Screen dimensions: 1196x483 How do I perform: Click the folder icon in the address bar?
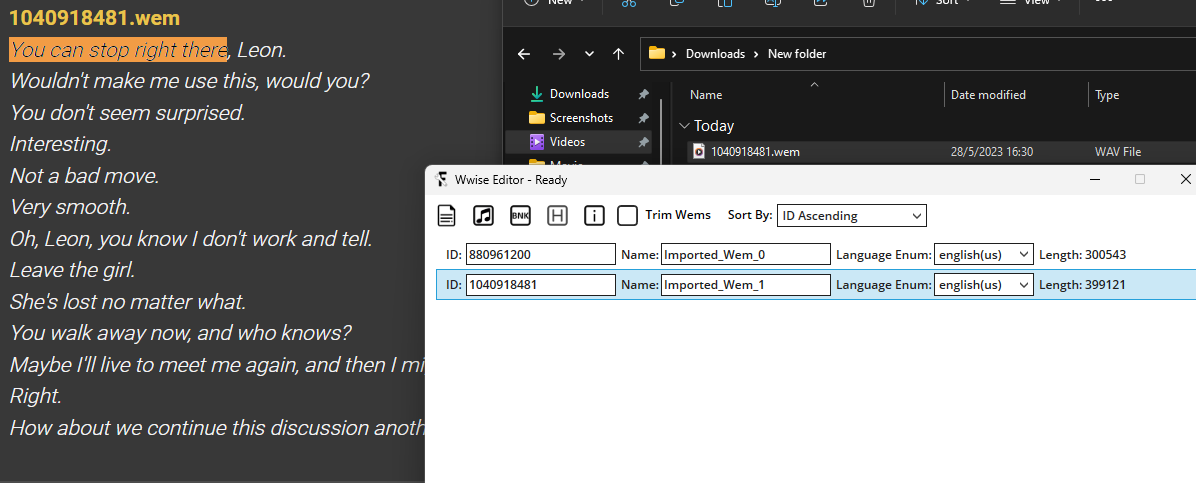pyautogui.click(x=656, y=53)
